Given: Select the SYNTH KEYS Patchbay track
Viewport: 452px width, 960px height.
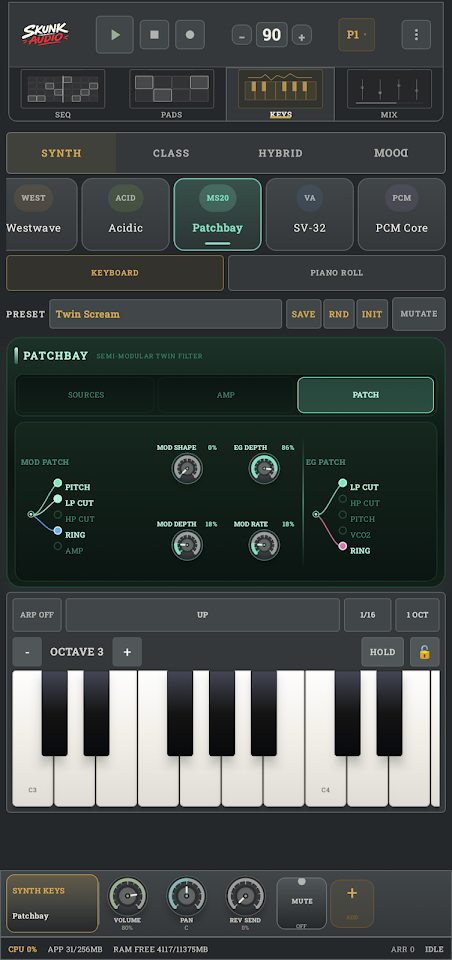Looking at the screenshot, I should [52, 903].
